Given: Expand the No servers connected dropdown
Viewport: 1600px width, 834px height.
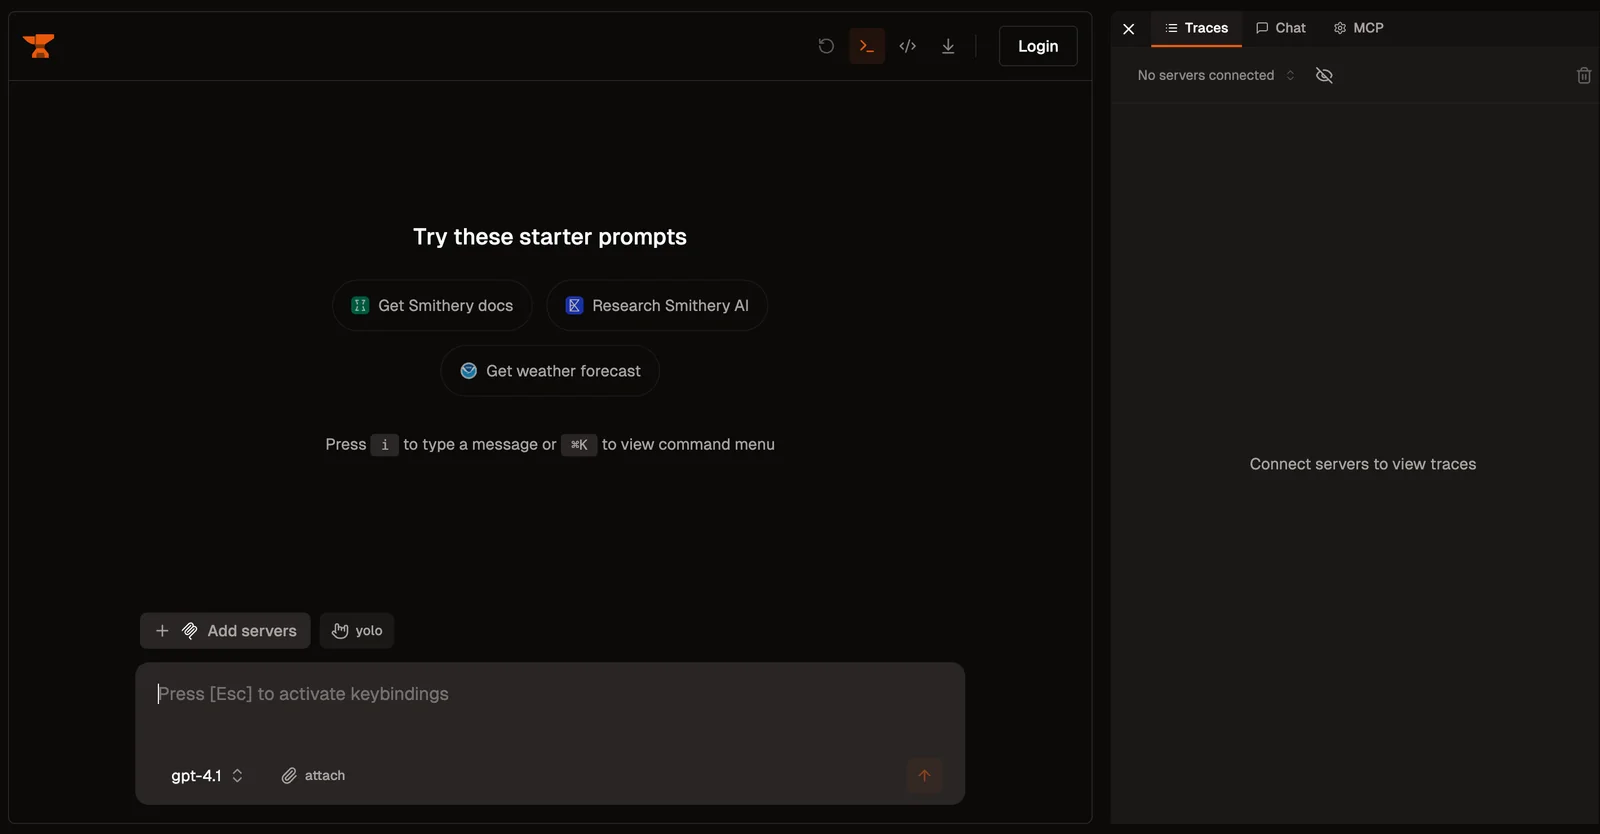Looking at the screenshot, I should 1215,75.
